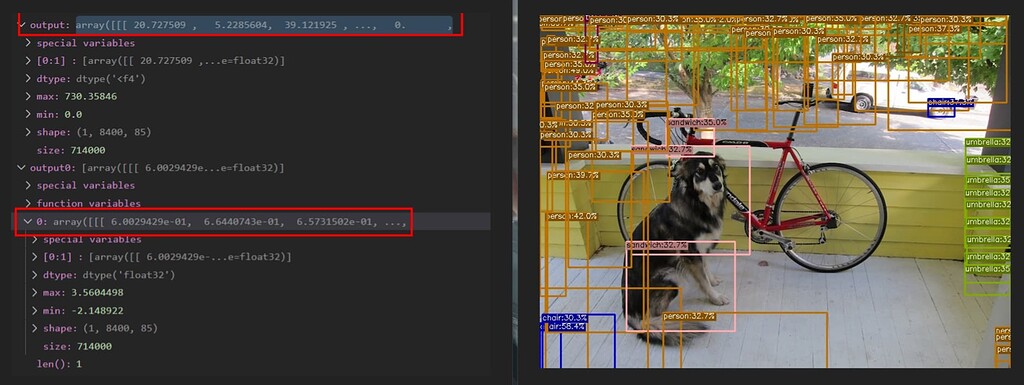
Task: Click the person:39.7% detection label
Action: pyautogui.click(x=573, y=175)
